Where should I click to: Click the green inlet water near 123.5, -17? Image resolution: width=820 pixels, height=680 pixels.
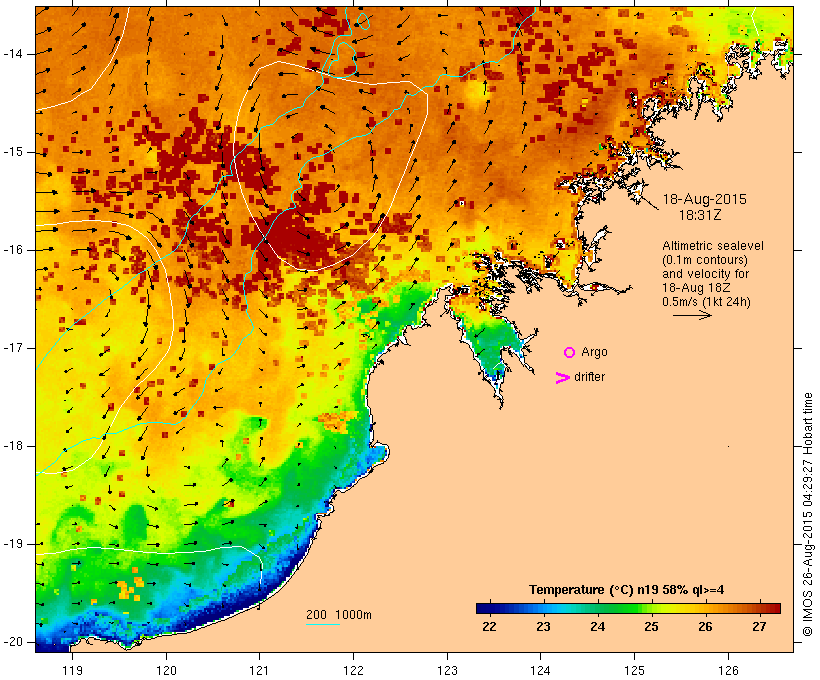tap(494, 346)
